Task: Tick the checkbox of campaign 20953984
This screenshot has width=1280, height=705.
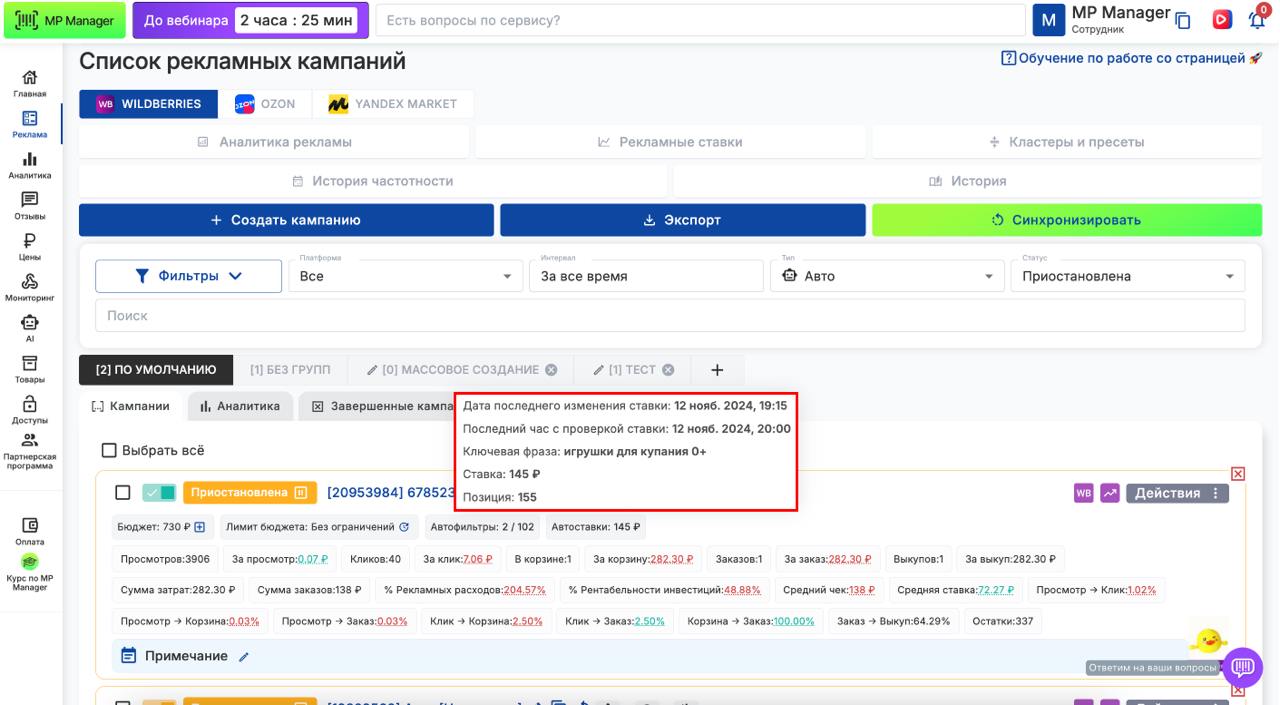Action: click(x=123, y=493)
